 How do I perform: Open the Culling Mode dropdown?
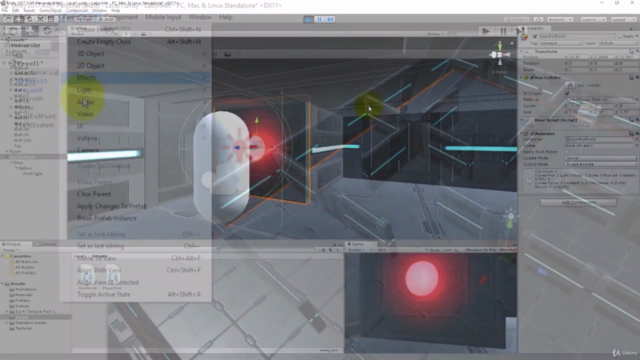(602, 164)
